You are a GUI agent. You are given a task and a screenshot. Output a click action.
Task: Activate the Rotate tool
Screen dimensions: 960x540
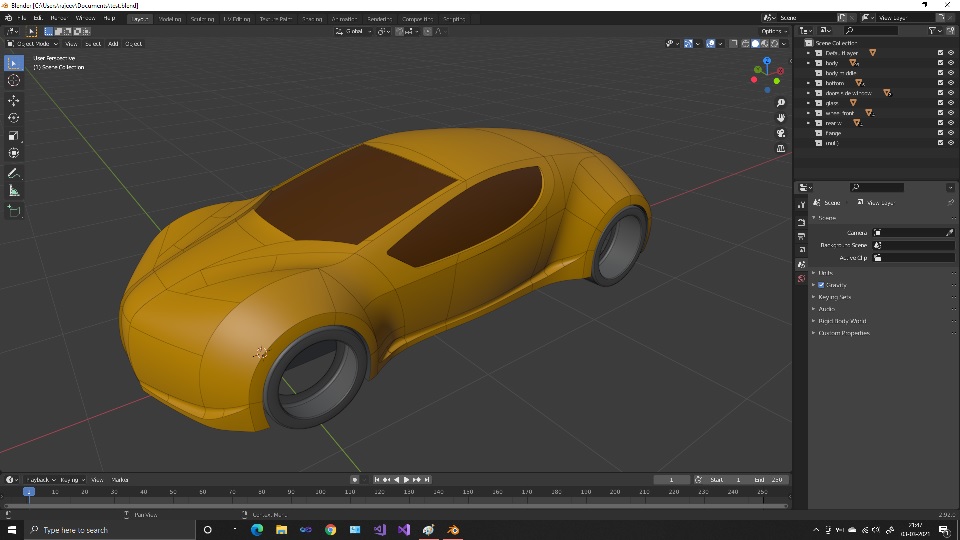[14, 118]
